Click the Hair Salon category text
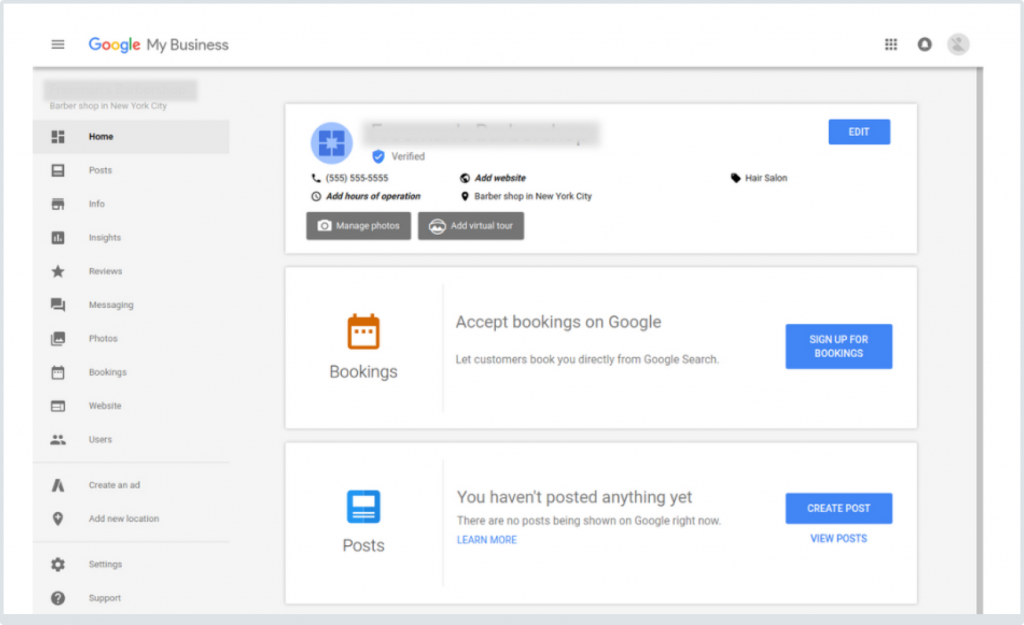Screen dimensions: 1024x625 [766, 178]
